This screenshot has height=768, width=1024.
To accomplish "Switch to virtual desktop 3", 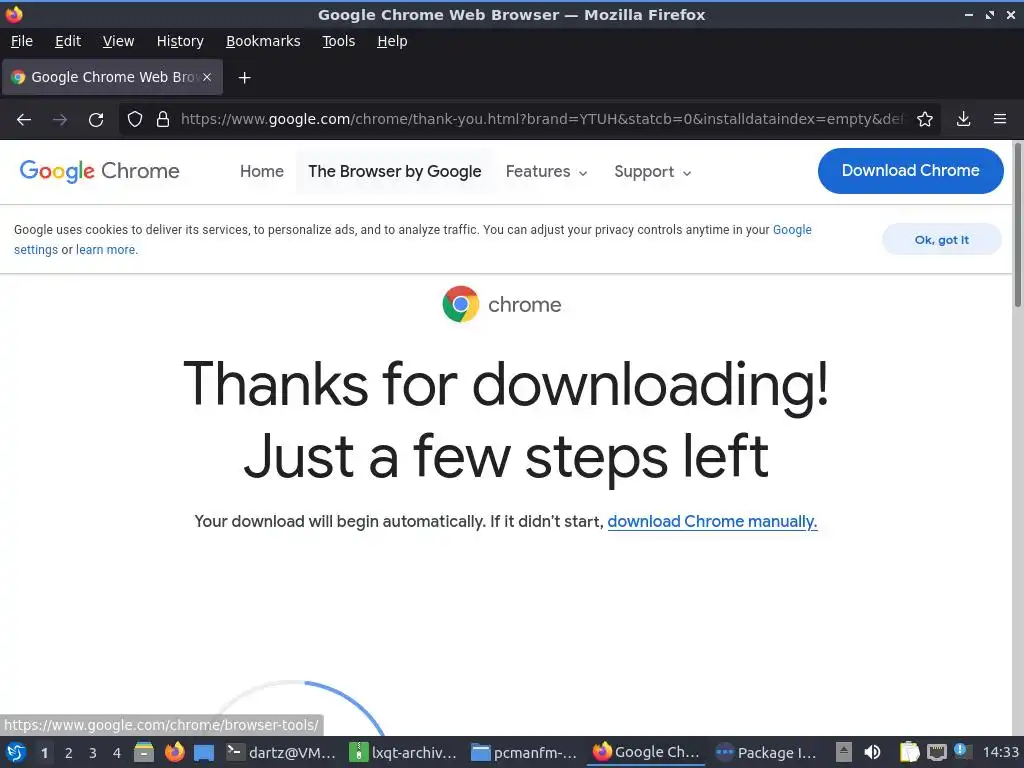I will tap(93, 752).
